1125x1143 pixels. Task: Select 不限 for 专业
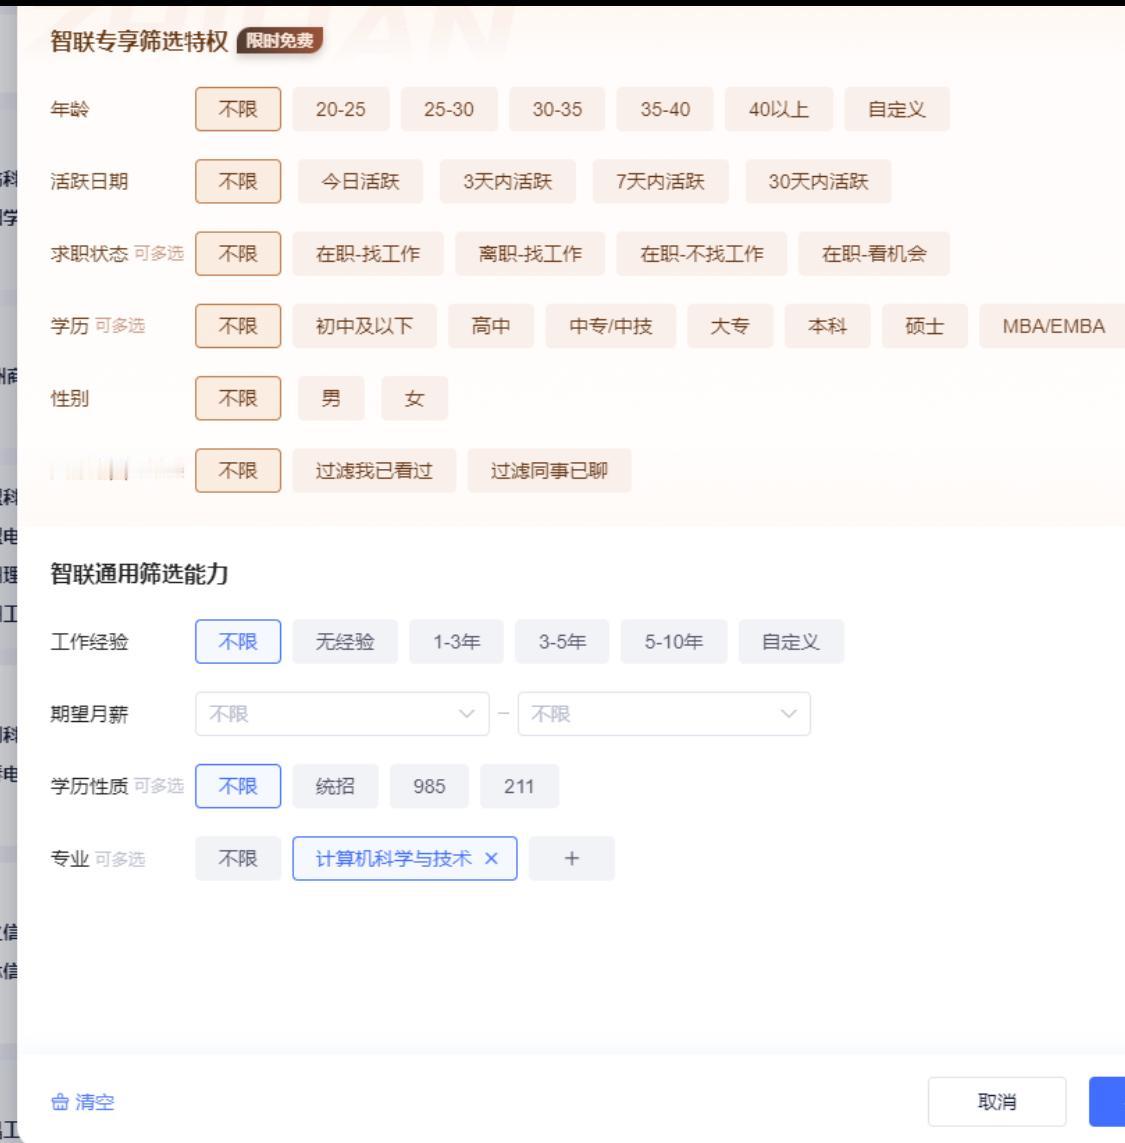pos(238,858)
